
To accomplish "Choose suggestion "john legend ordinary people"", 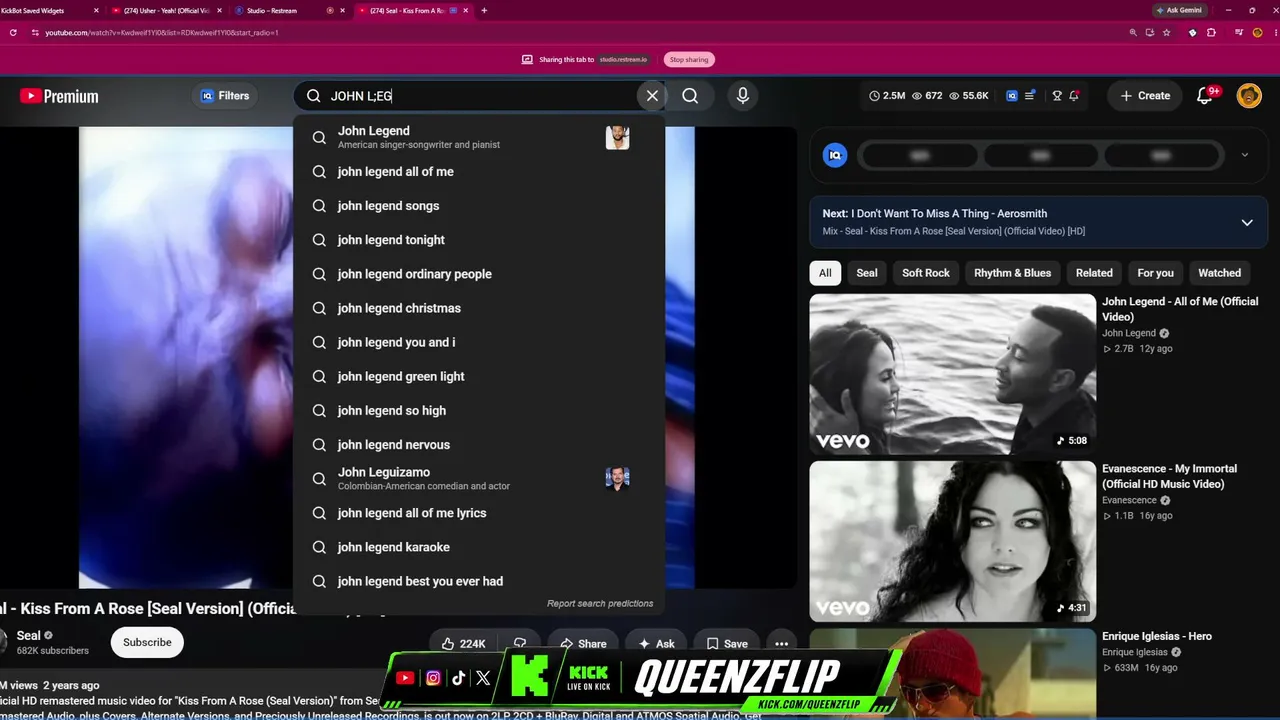I will click(479, 274).
